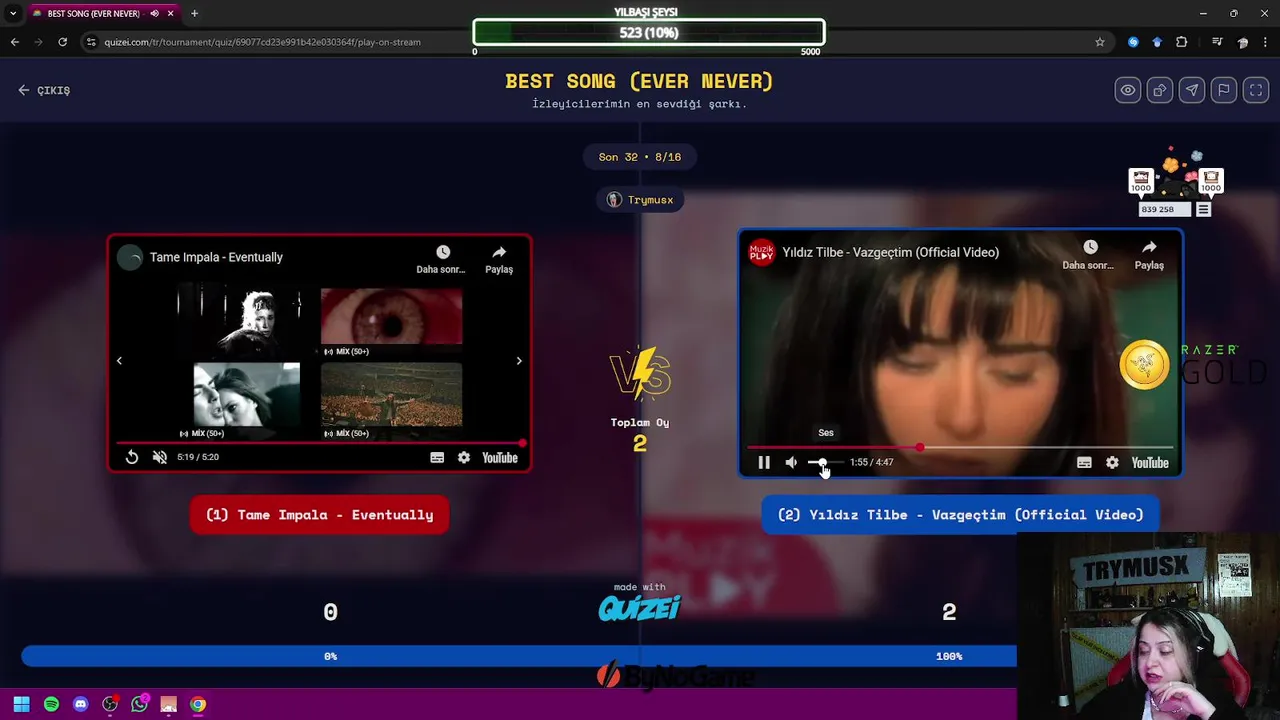The image size is (1280, 720).
Task: Open the Windows Start menu
Action: point(21,704)
